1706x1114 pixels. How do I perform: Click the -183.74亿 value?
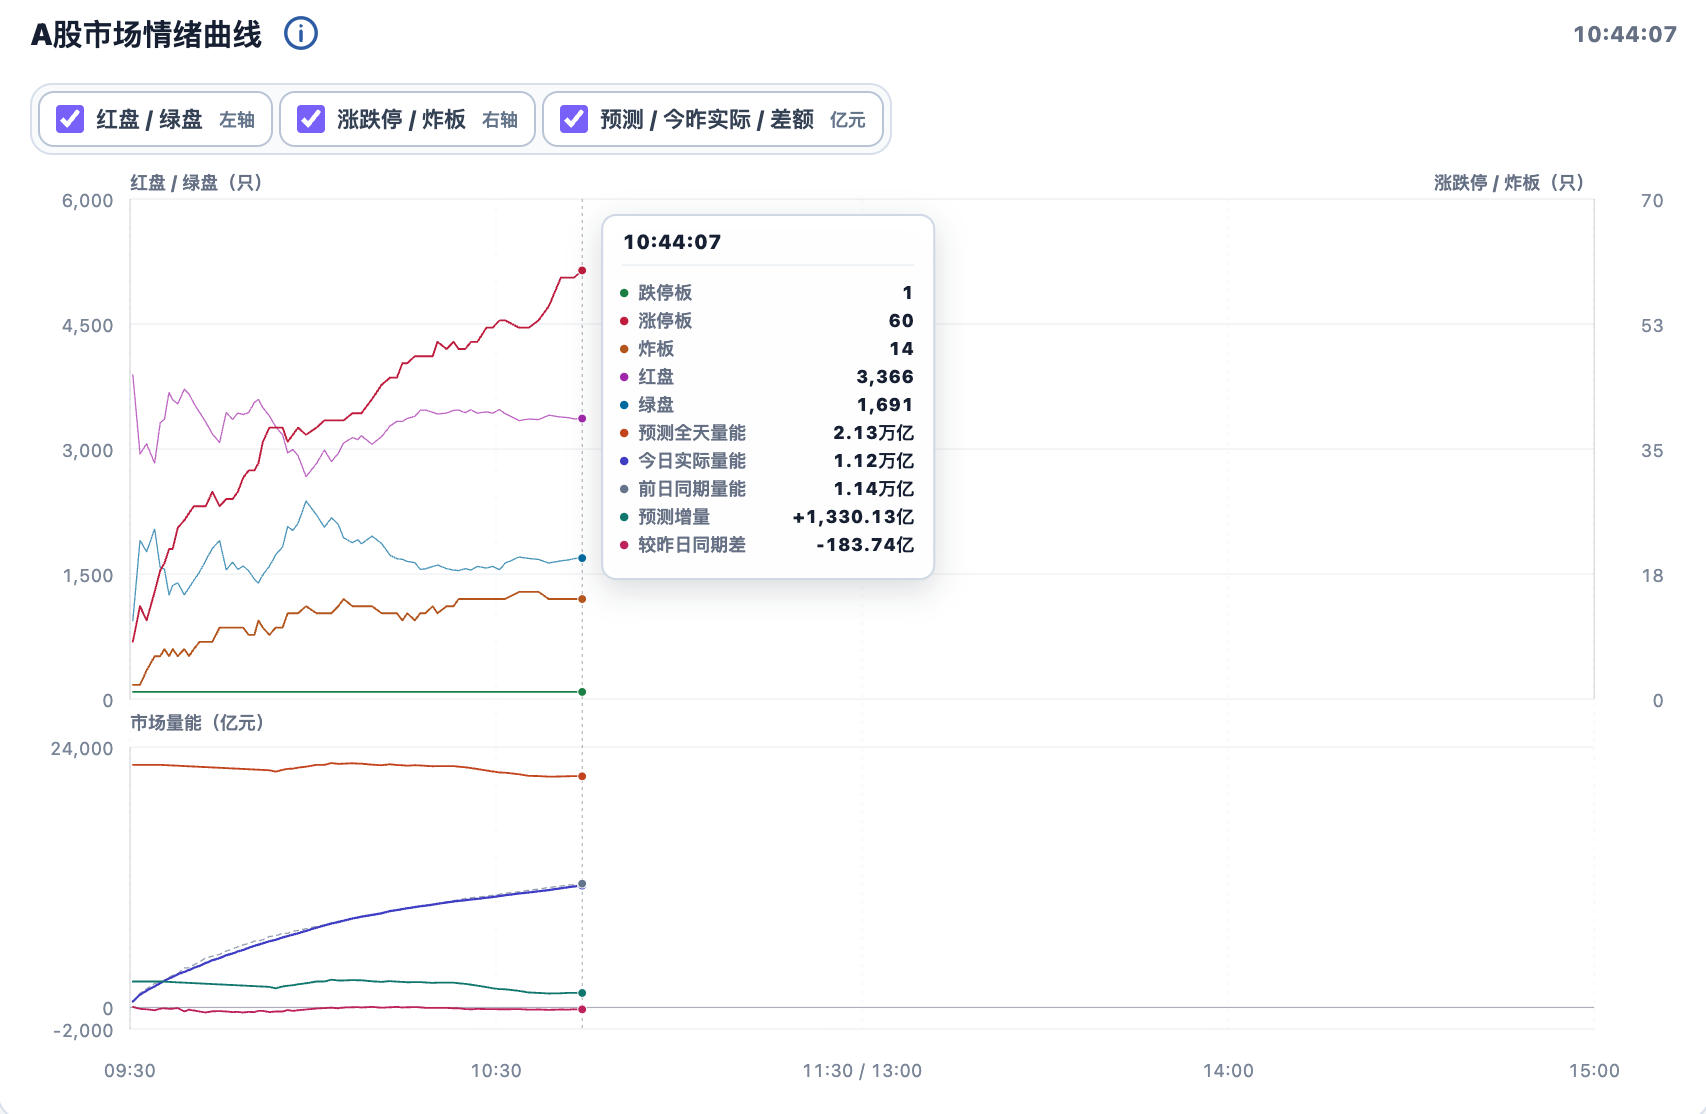[865, 545]
